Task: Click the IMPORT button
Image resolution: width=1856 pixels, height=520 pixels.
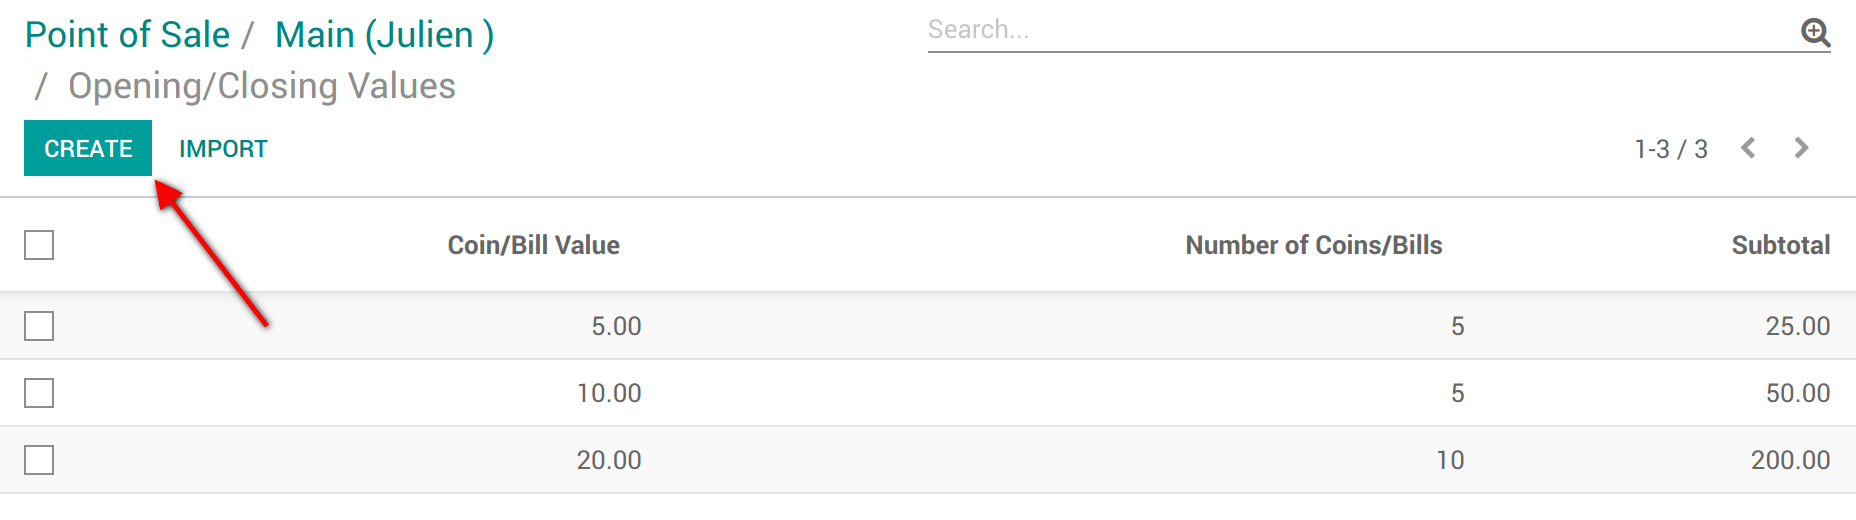Action: (223, 149)
